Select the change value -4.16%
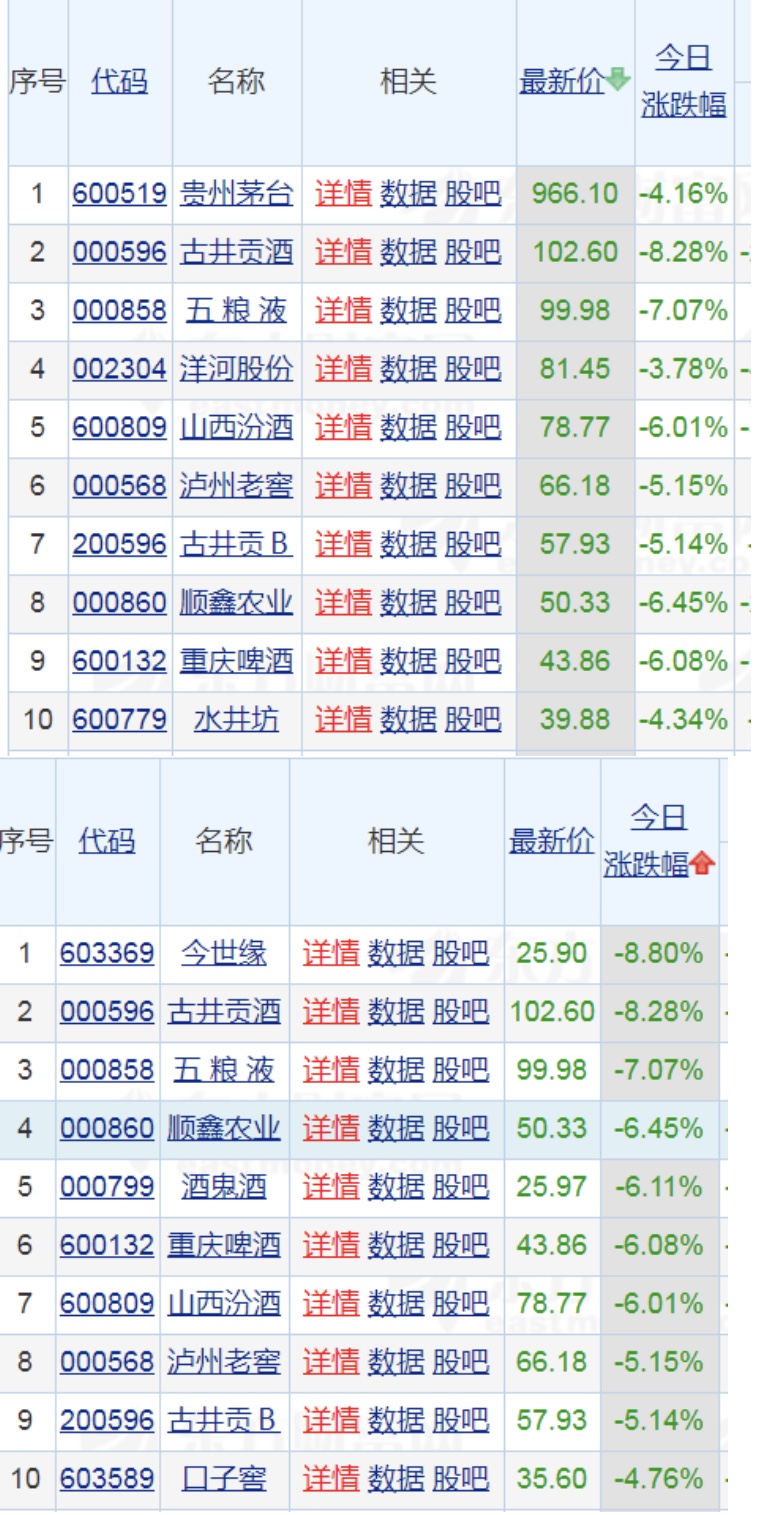The image size is (776, 1515). pyautogui.click(x=684, y=193)
